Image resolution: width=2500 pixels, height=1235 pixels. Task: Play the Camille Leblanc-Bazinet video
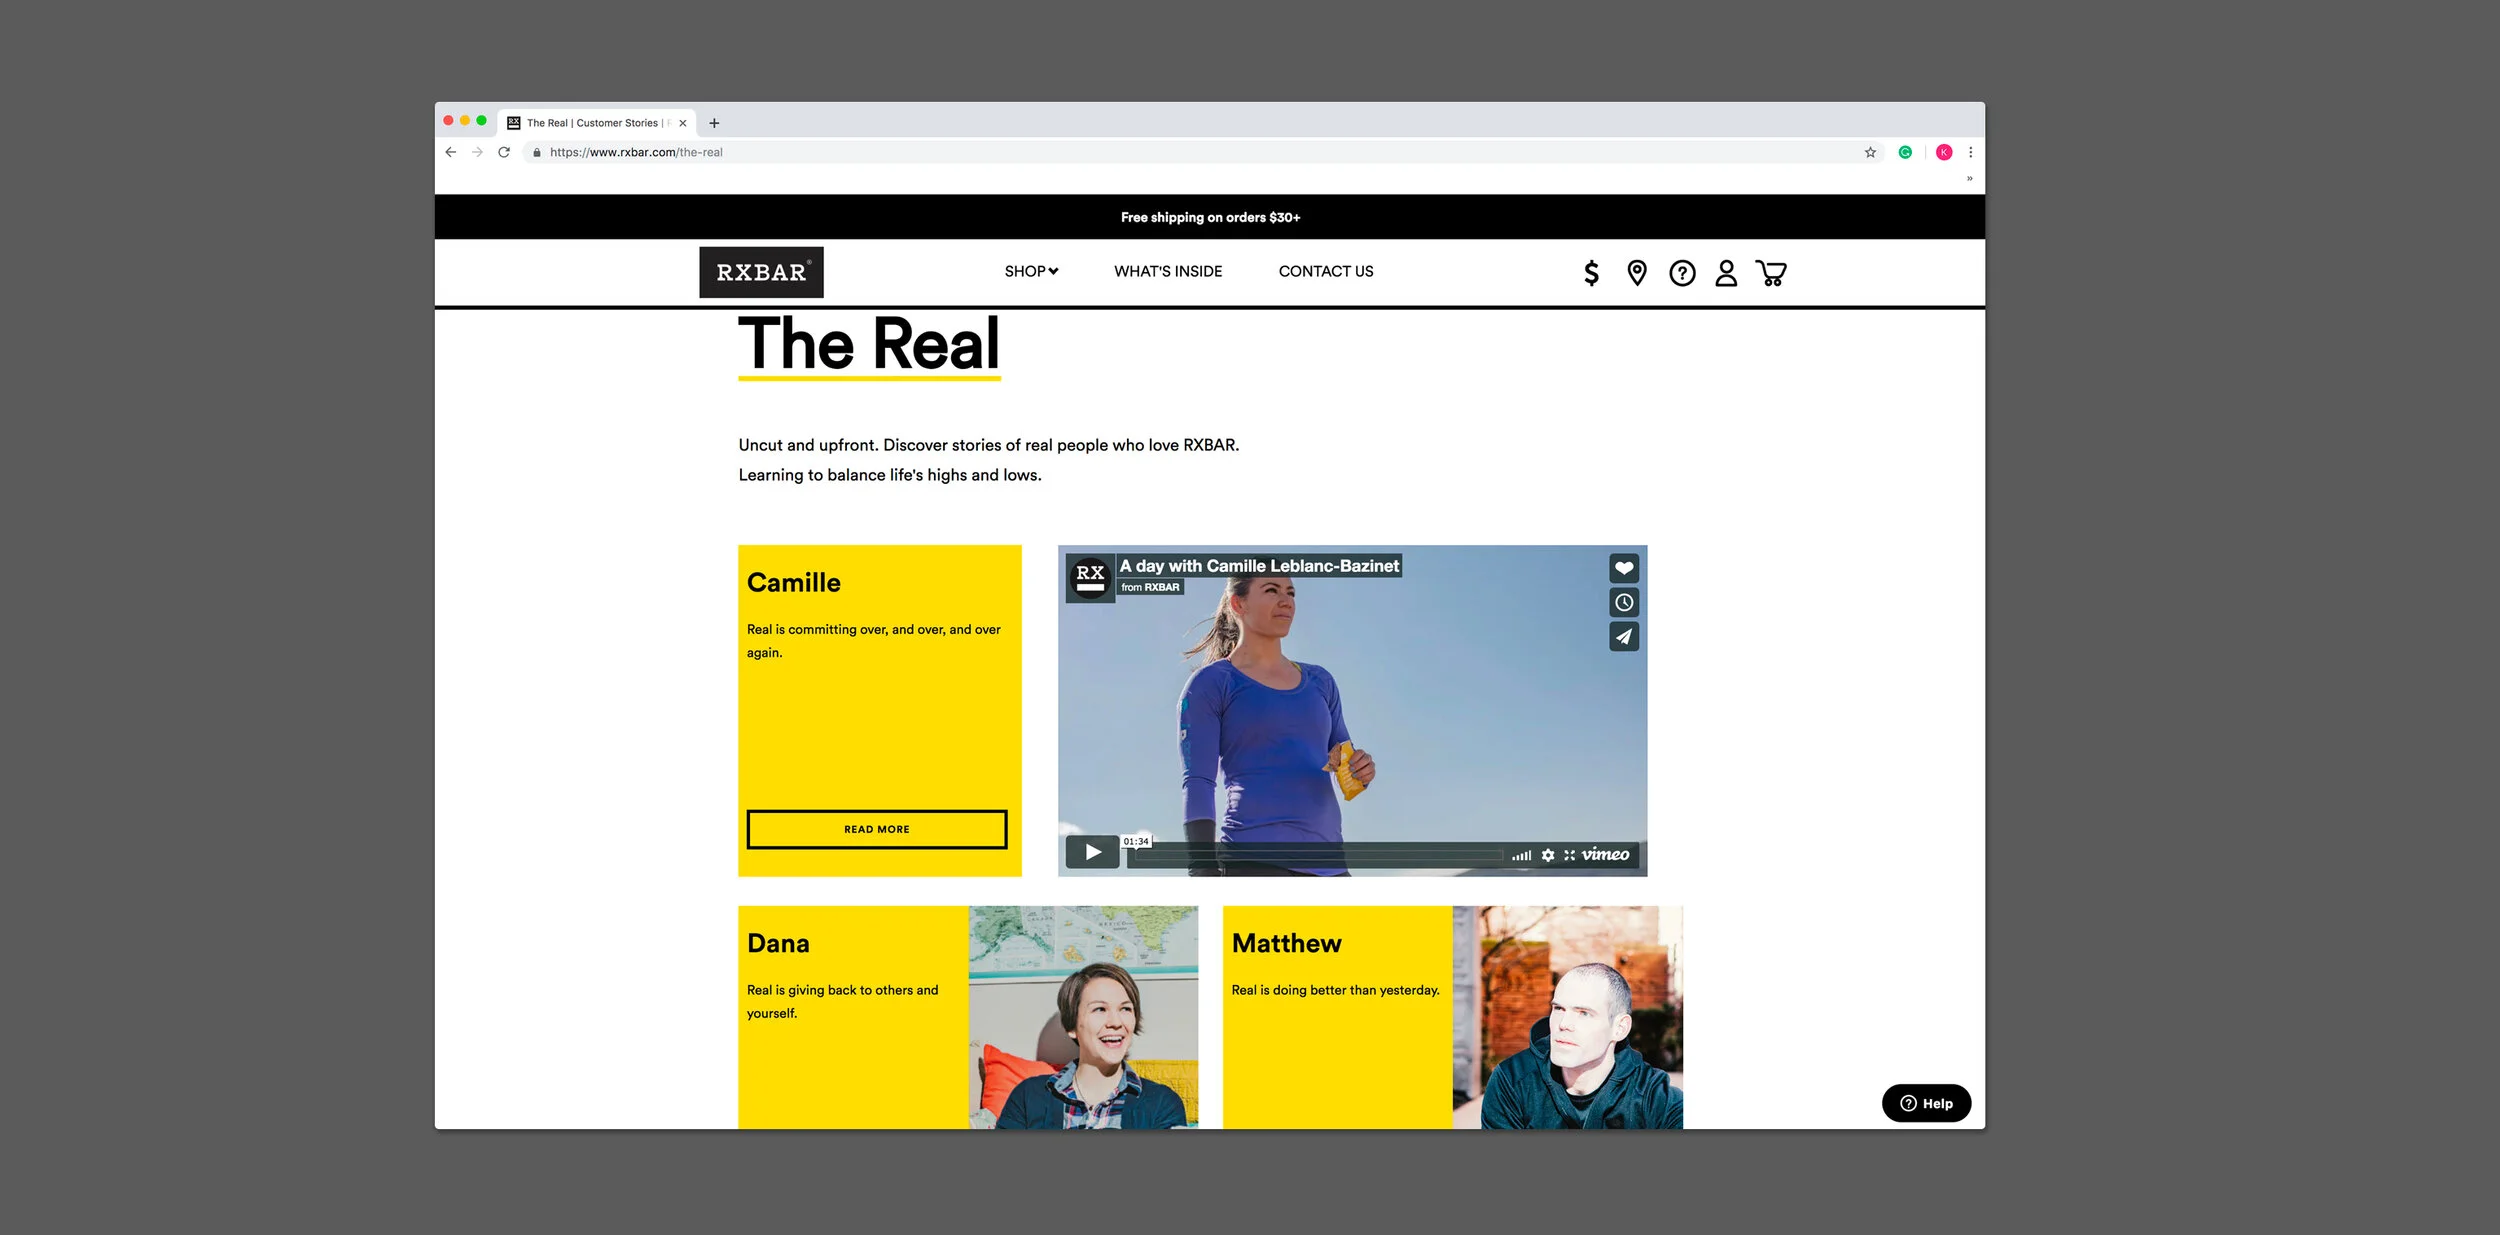pyautogui.click(x=1092, y=852)
